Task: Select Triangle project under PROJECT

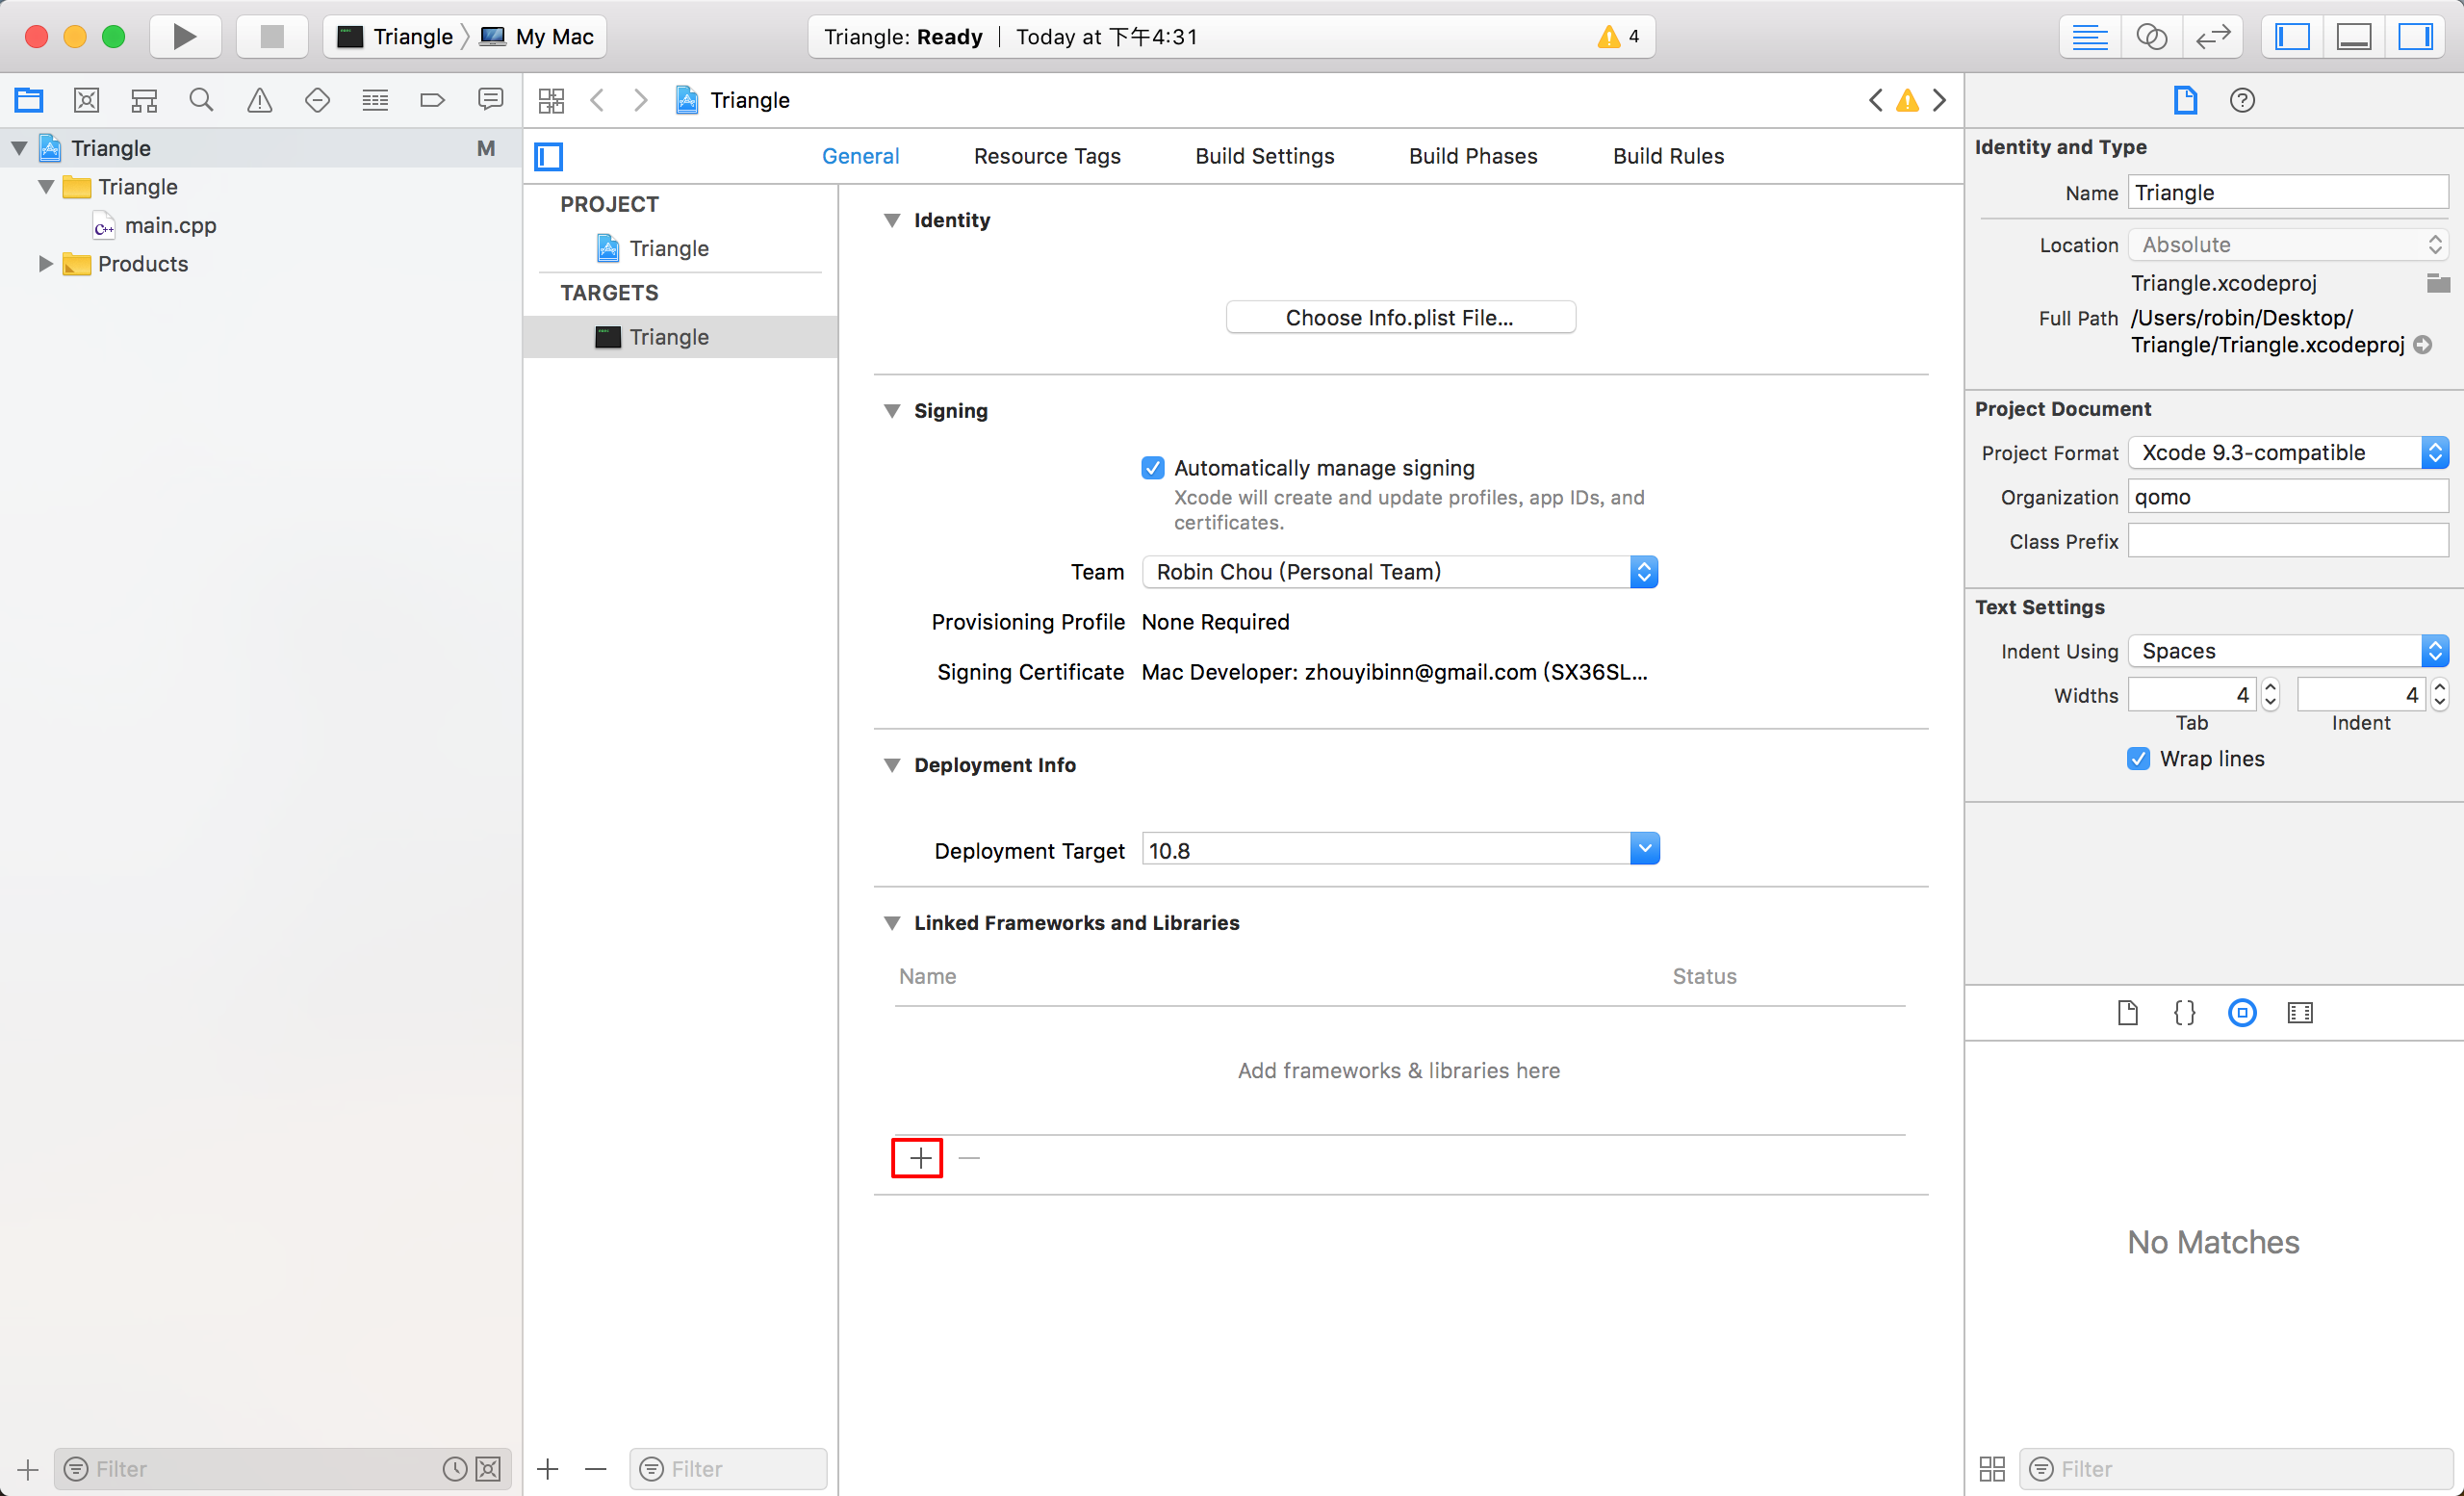Action: [x=669, y=248]
